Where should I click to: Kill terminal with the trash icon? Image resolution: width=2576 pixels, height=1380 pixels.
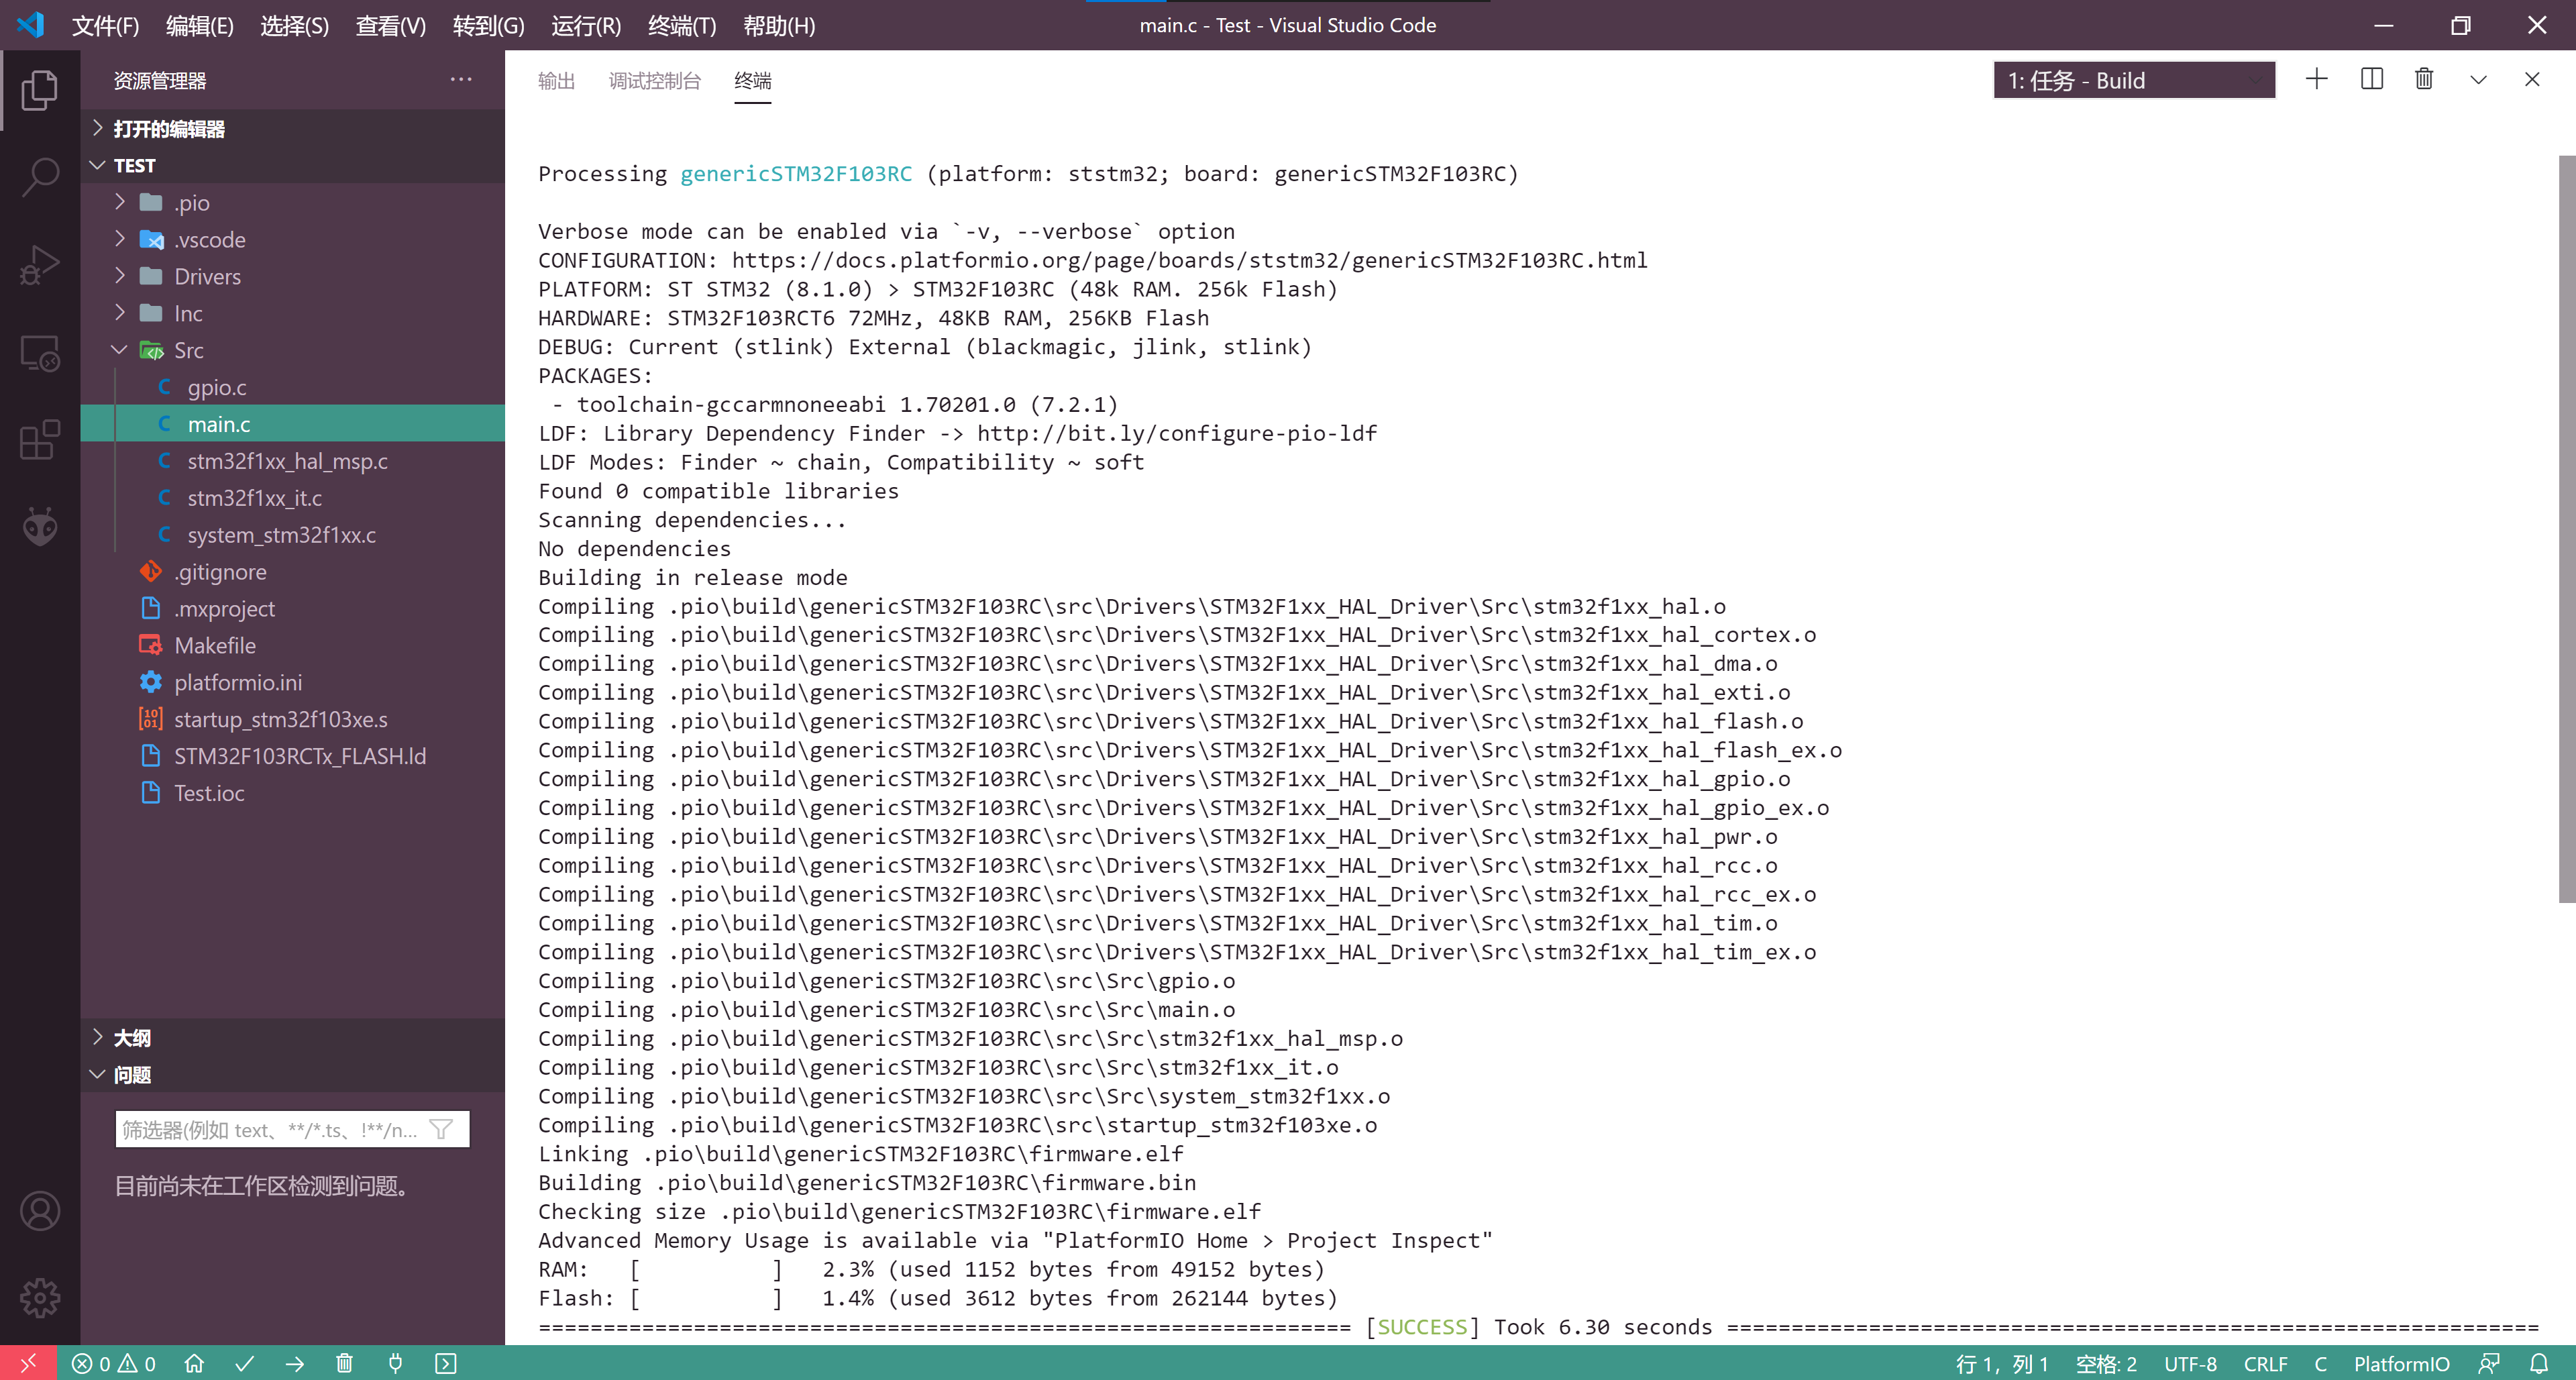pos(2424,79)
